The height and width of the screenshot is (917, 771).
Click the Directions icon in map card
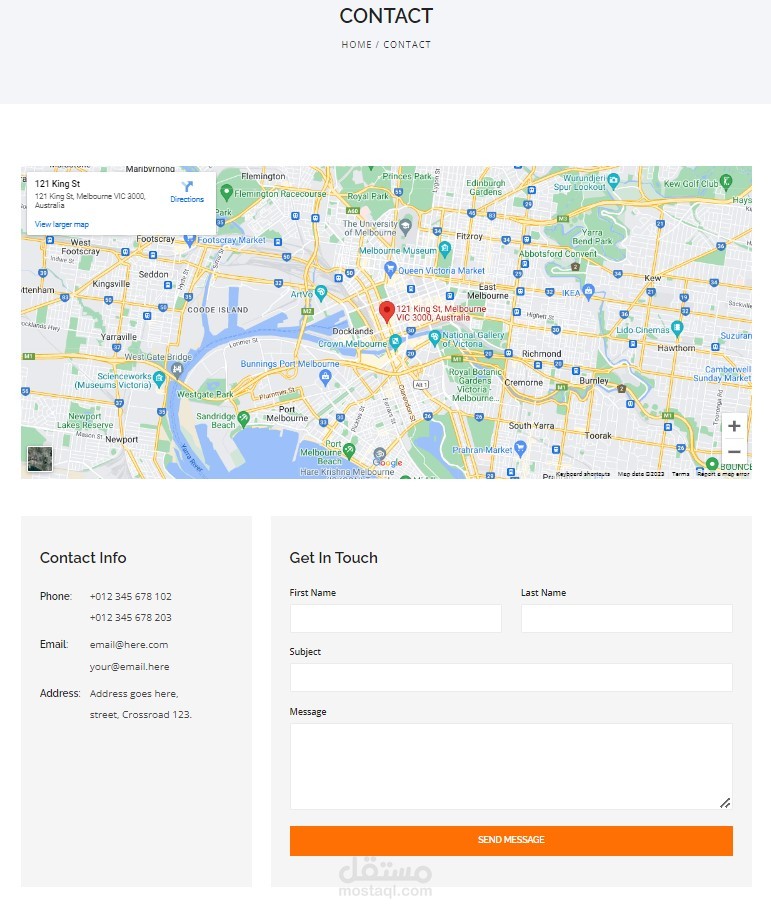coord(187,187)
